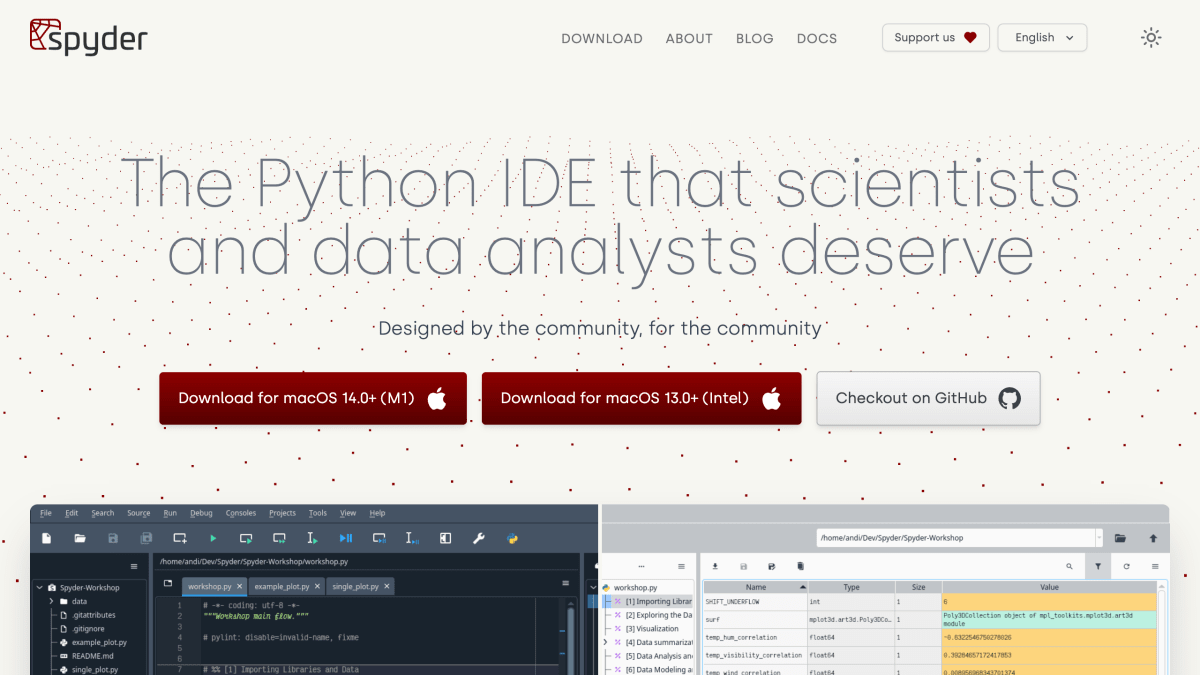Image resolution: width=1200 pixels, height=675 pixels.
Task: Click the Save file toolbar icon
Action: point(113,538)
